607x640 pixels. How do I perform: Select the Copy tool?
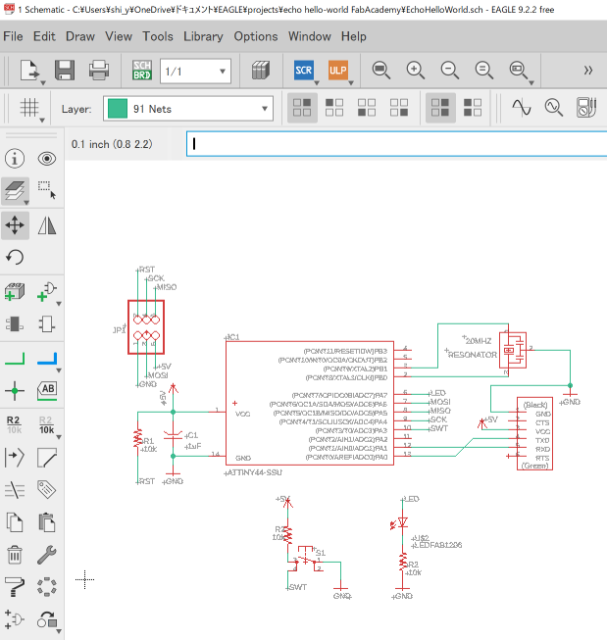click(15, 522)
